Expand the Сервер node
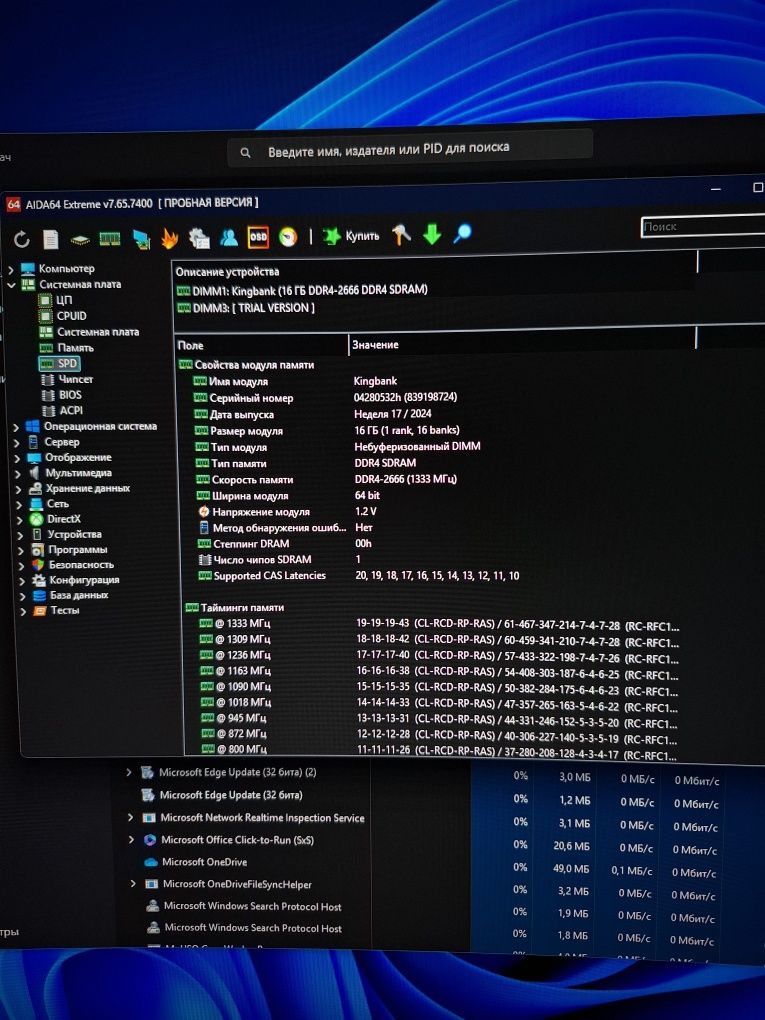 [17, 443]
